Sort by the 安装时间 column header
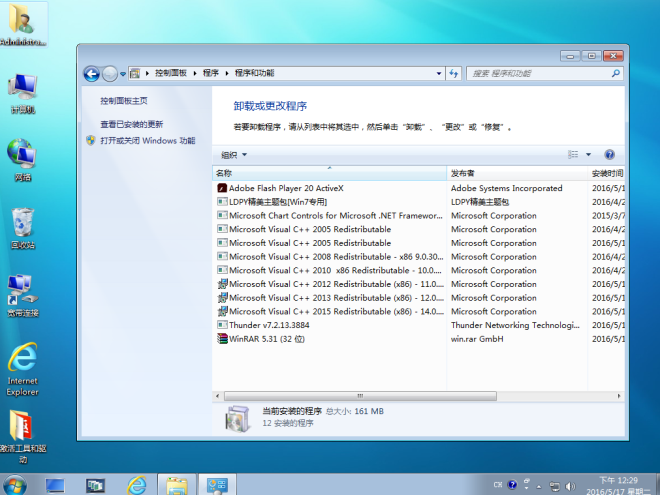This screenshot has width=660, height=495. tap(606, 173)
